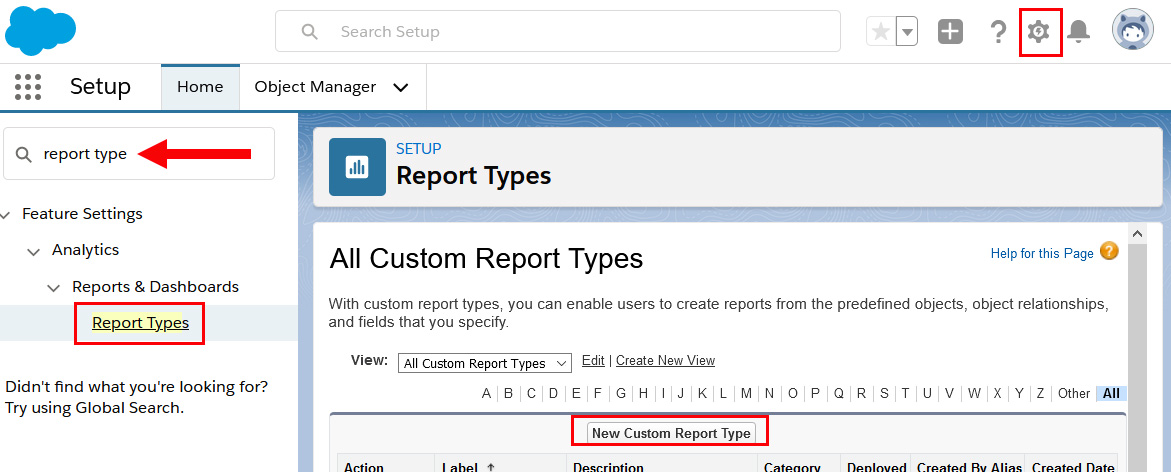Switch to the Home tab
Viewport: 1171px width, 472px height.
tap(200, 87)
